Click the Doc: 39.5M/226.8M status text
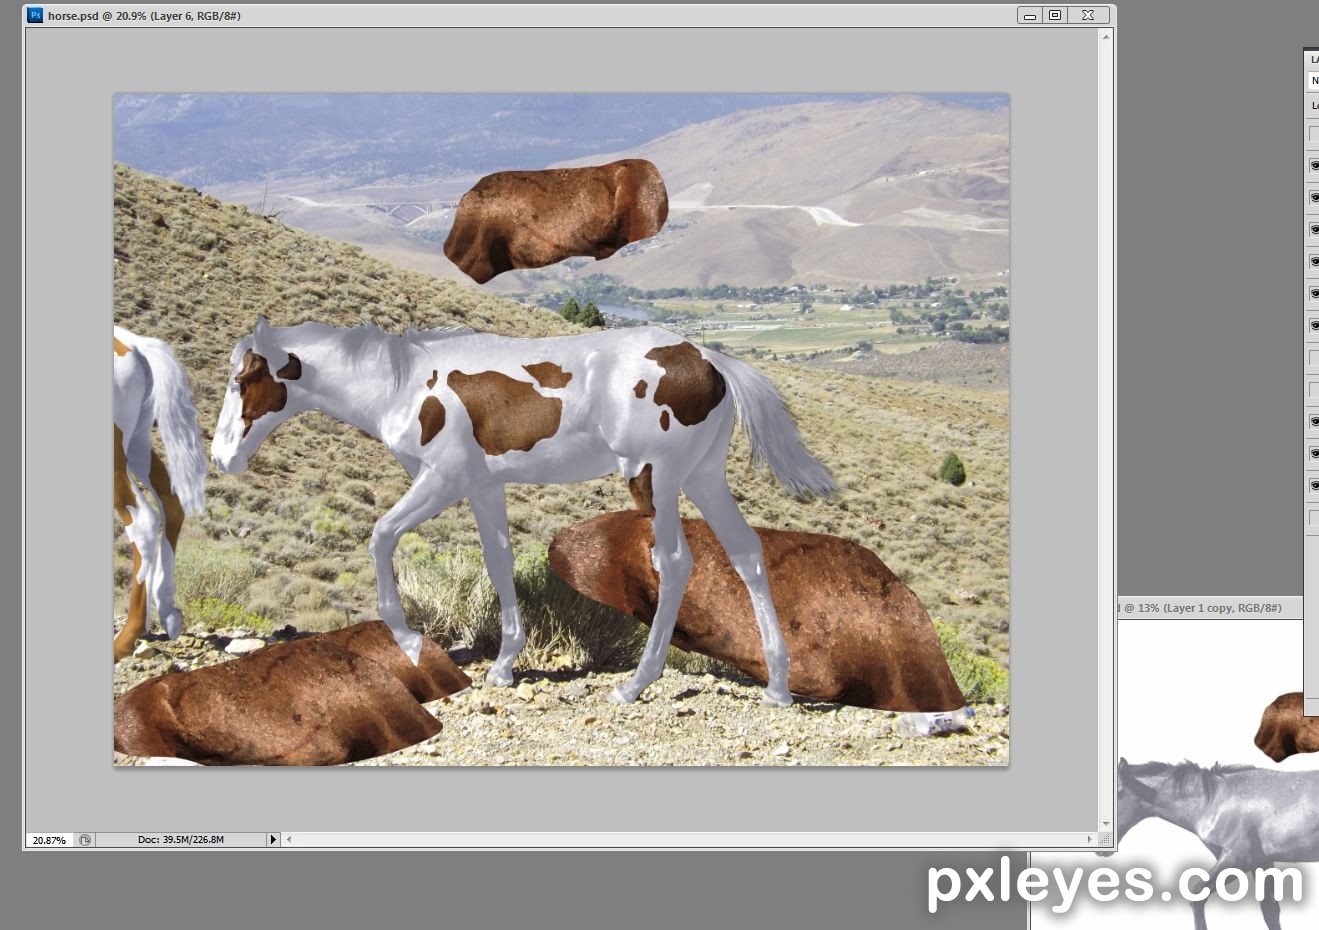This screenshot has height=930, width=1319. click(181, 840)
